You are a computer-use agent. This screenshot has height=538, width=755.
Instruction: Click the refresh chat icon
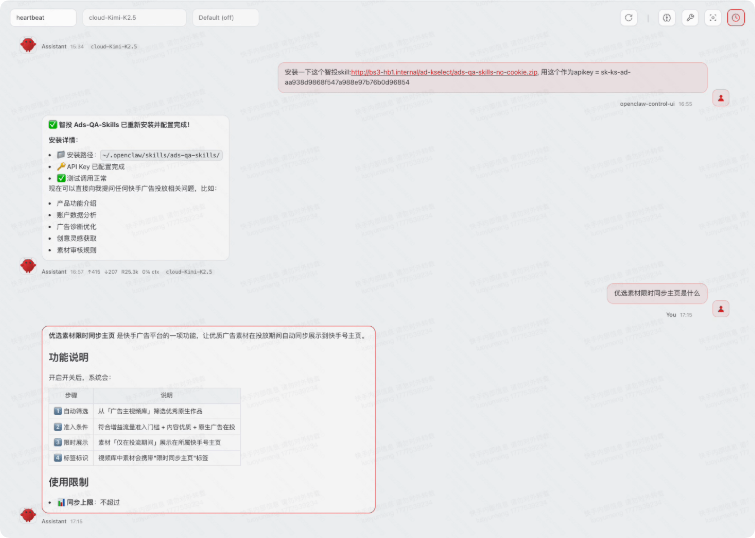(628, 18)
